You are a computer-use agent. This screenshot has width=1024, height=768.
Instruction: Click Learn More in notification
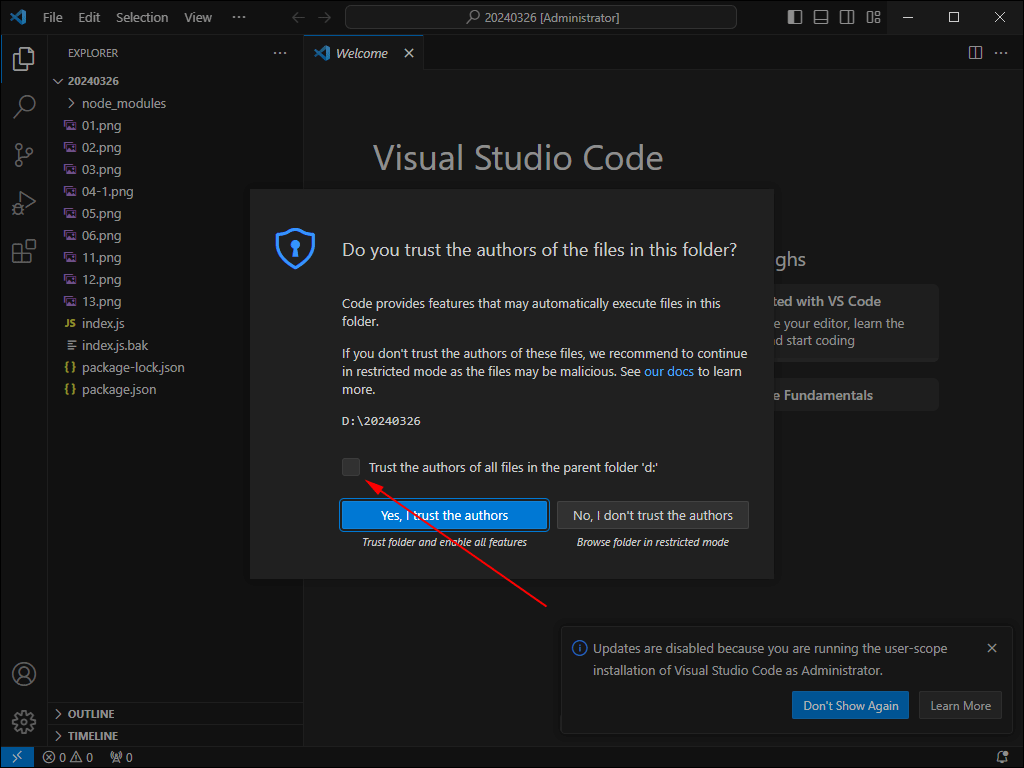click(960, 705)
